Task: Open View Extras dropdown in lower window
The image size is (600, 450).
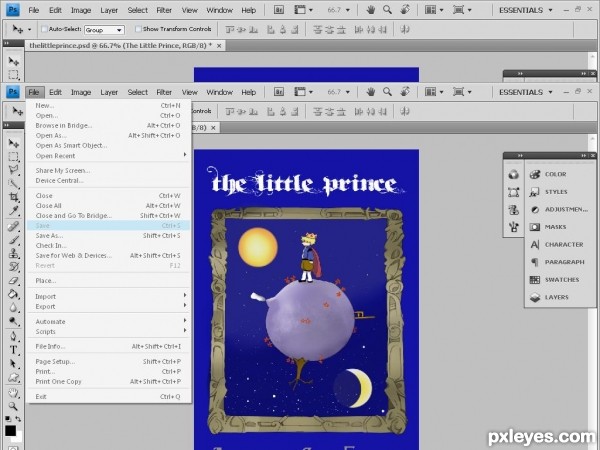Action: point(303,92)
